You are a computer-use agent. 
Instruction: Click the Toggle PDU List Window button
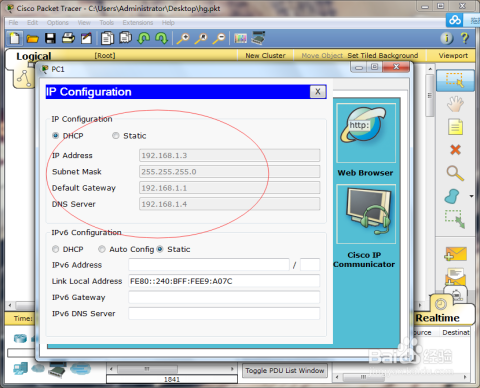coord(285,371)
